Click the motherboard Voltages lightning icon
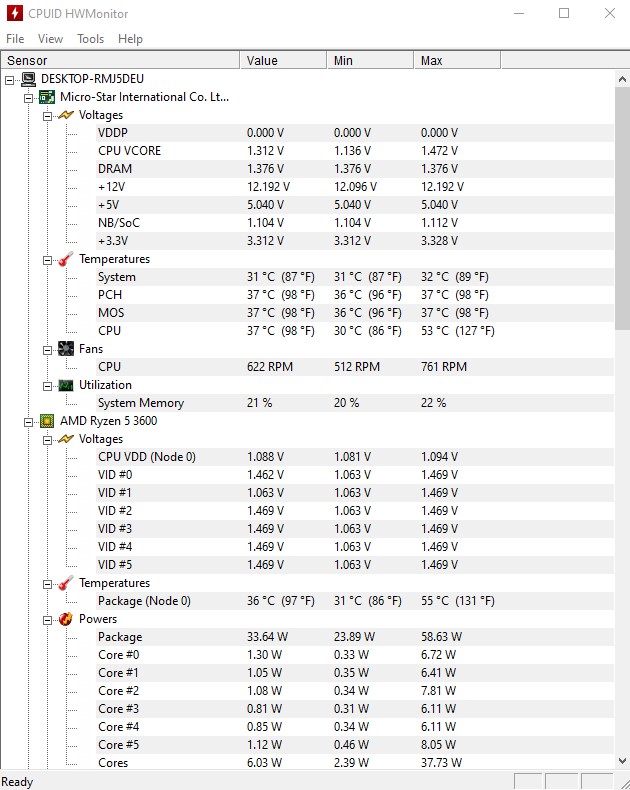 pos(66,115)
